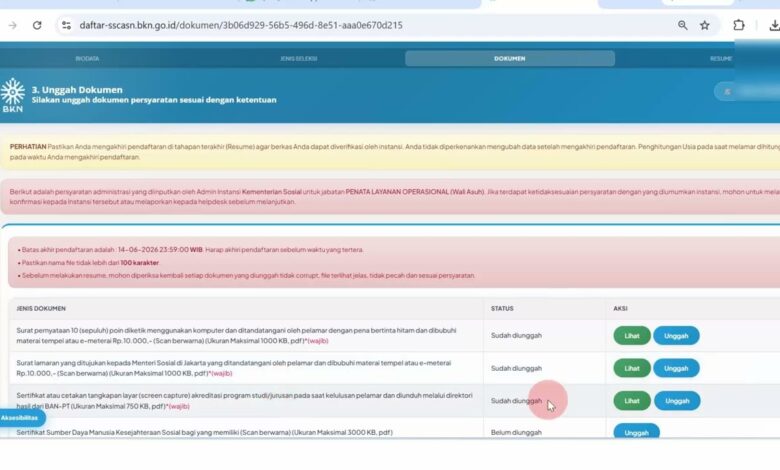The height and width of the screenshot is (470, 780).
Task: Bookmark this page with the star icon
Action: (705, 25)
